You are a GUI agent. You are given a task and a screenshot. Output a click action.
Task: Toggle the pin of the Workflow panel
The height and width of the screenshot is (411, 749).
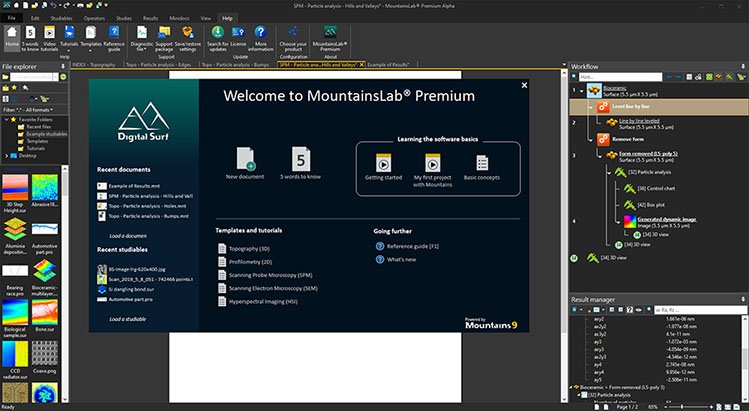pos(743,66)
